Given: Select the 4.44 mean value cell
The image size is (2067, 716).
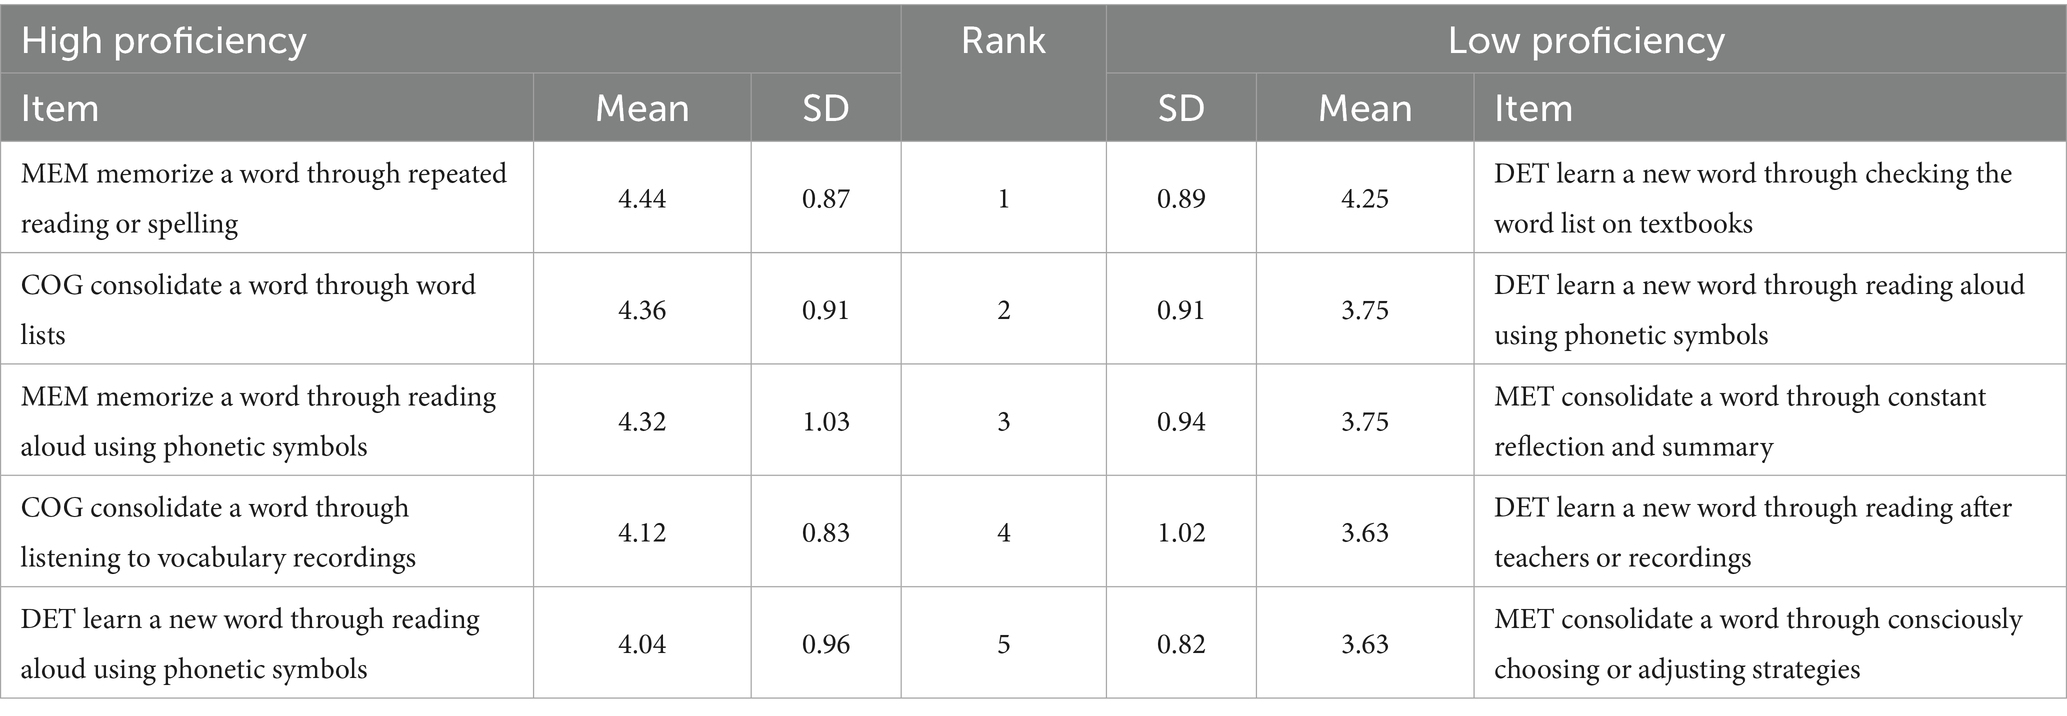Looking at the screenshot, I should tap(642, 198).
